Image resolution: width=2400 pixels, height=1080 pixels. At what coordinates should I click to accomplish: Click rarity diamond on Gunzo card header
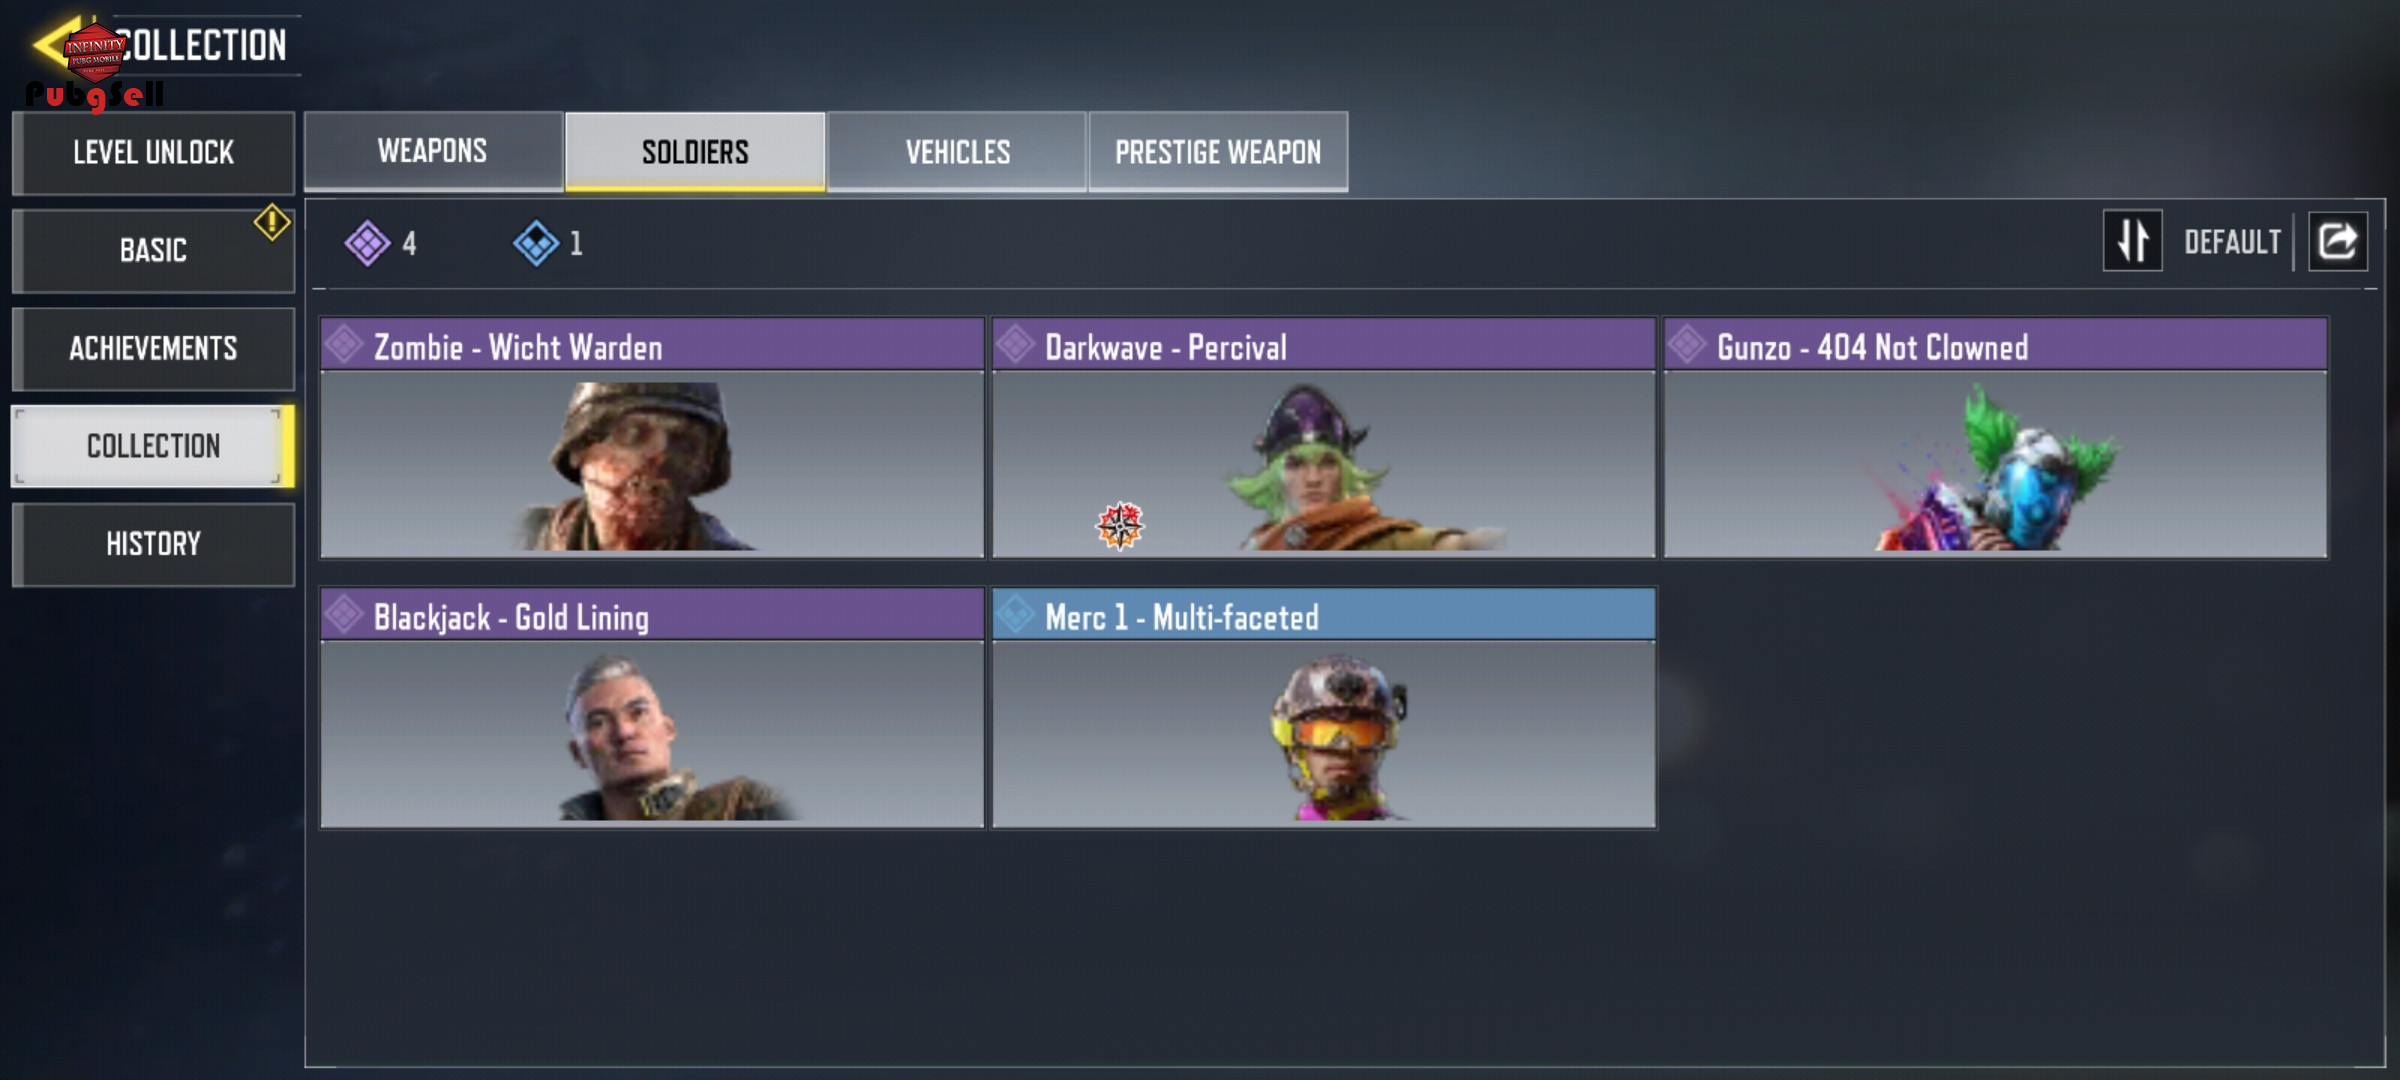[1687, 345]
